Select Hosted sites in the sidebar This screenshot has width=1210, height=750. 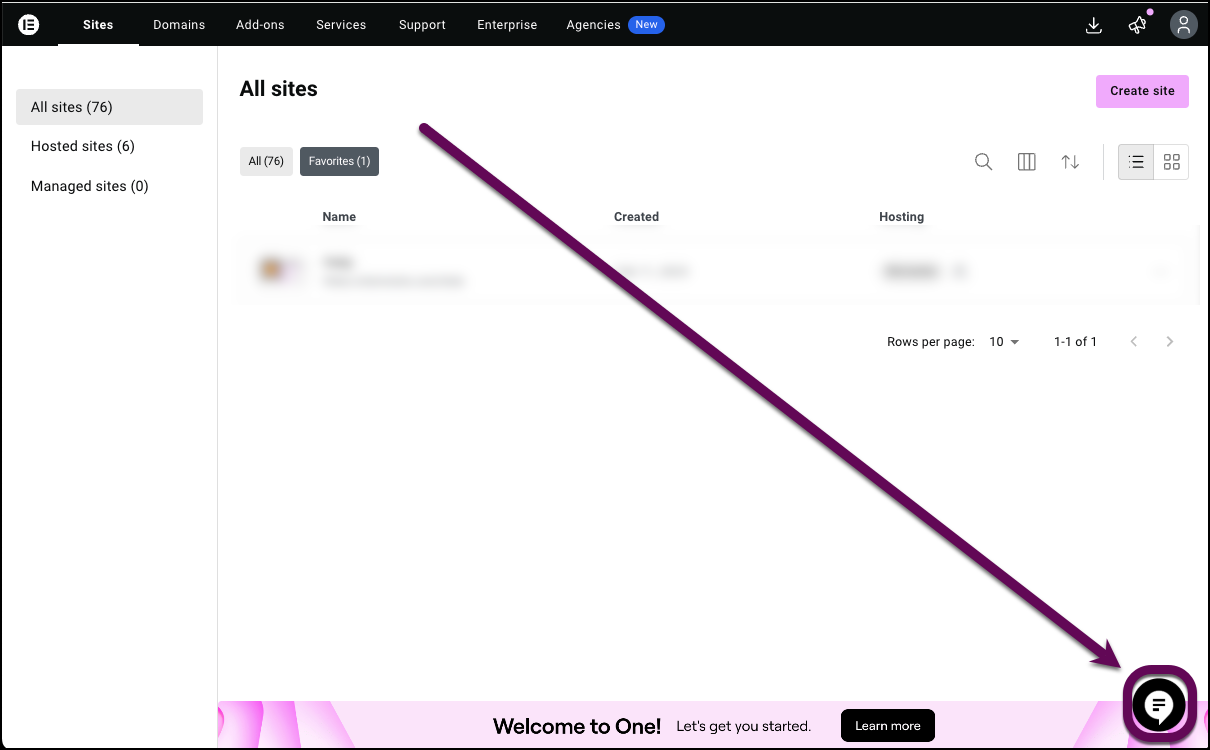pos(83,146)
